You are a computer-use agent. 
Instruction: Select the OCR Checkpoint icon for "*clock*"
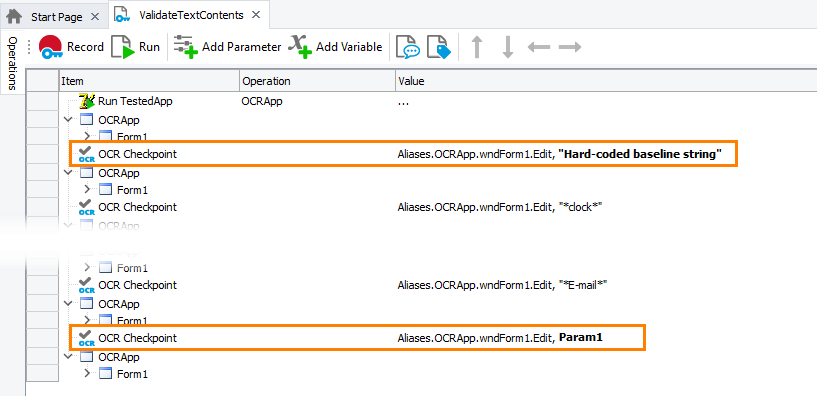86,207
